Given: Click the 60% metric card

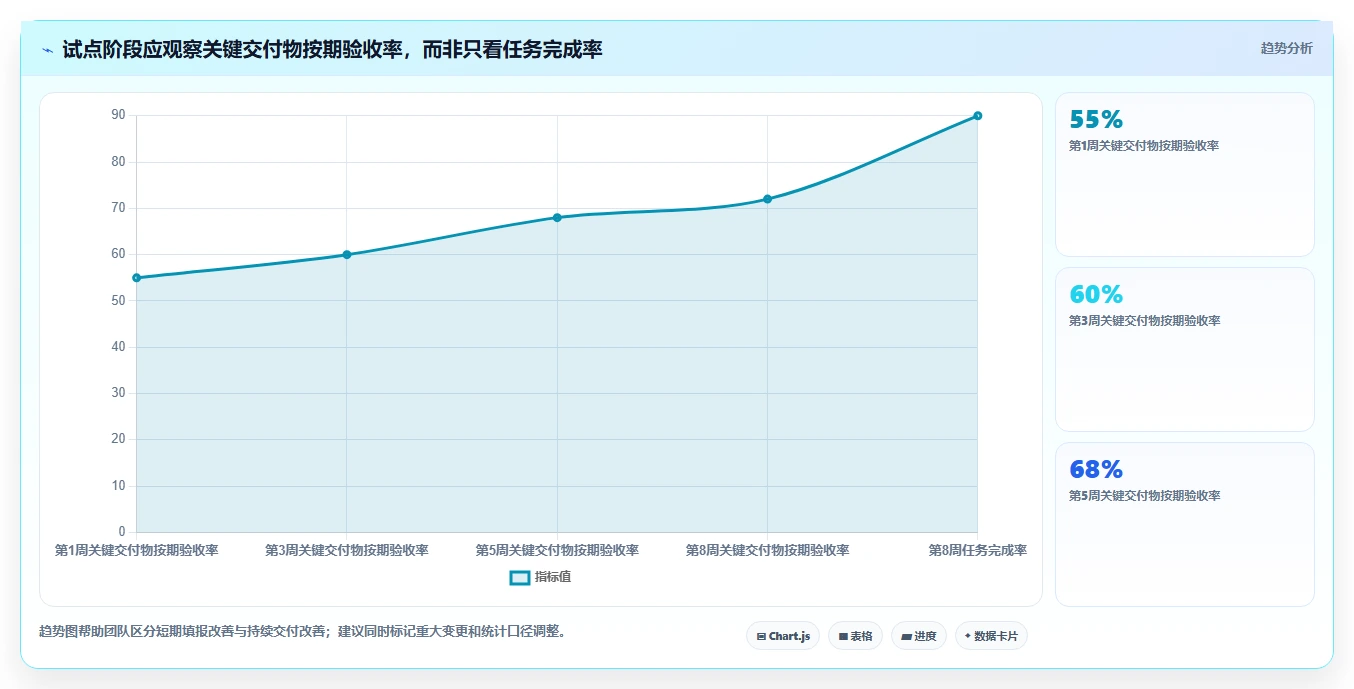Looking at the screenshot, I should pyautogui.click(x=1184, y=350).
